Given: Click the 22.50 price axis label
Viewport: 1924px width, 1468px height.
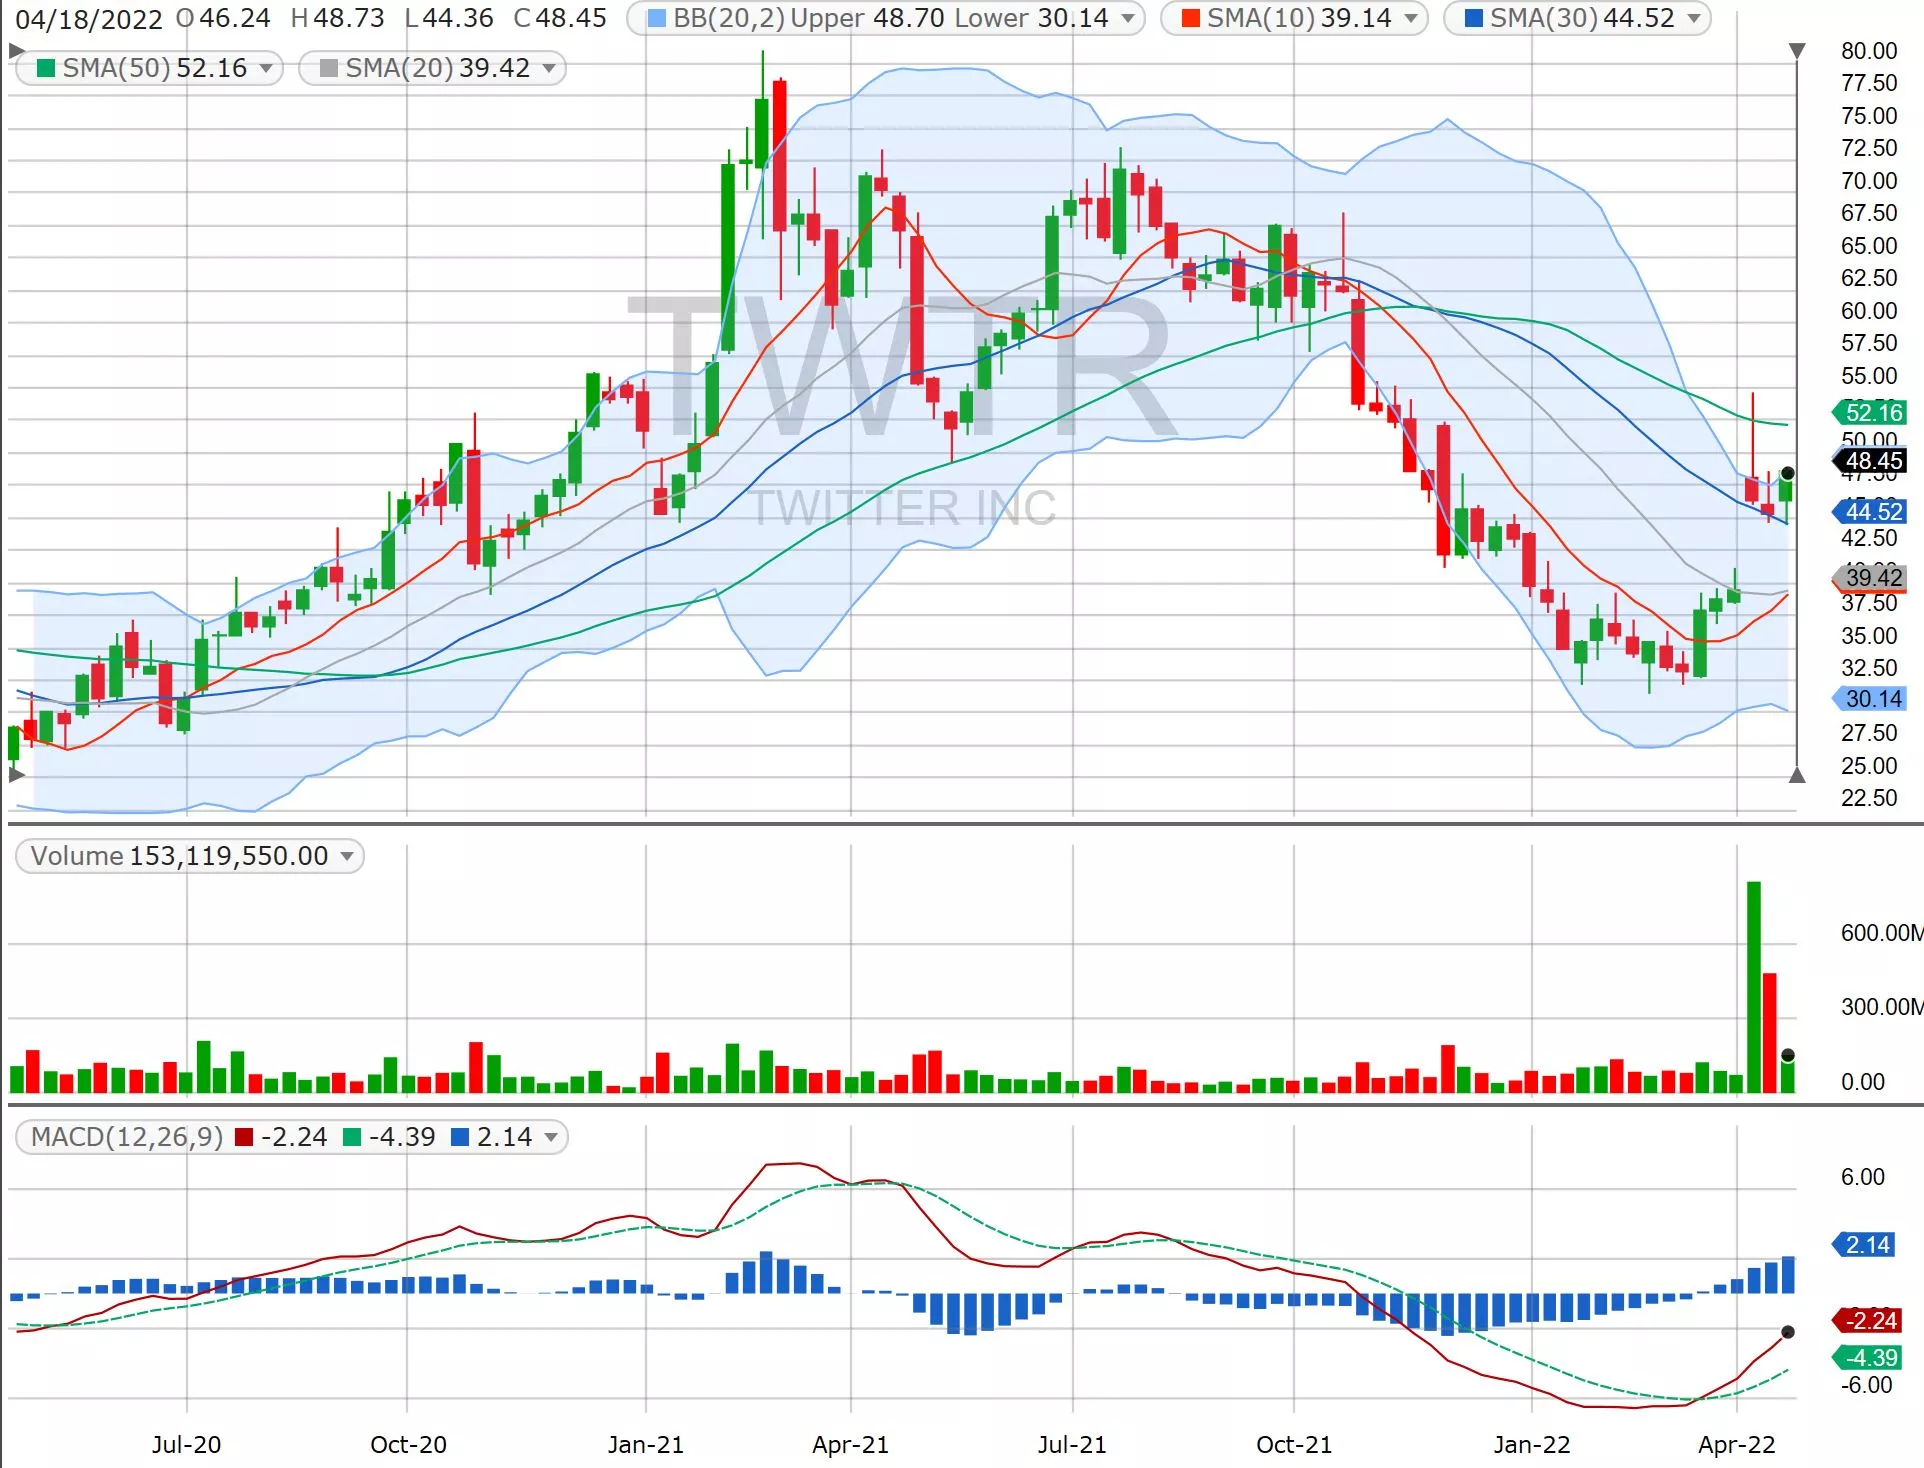Looking at the screenshot, I should click(1869, 798).
